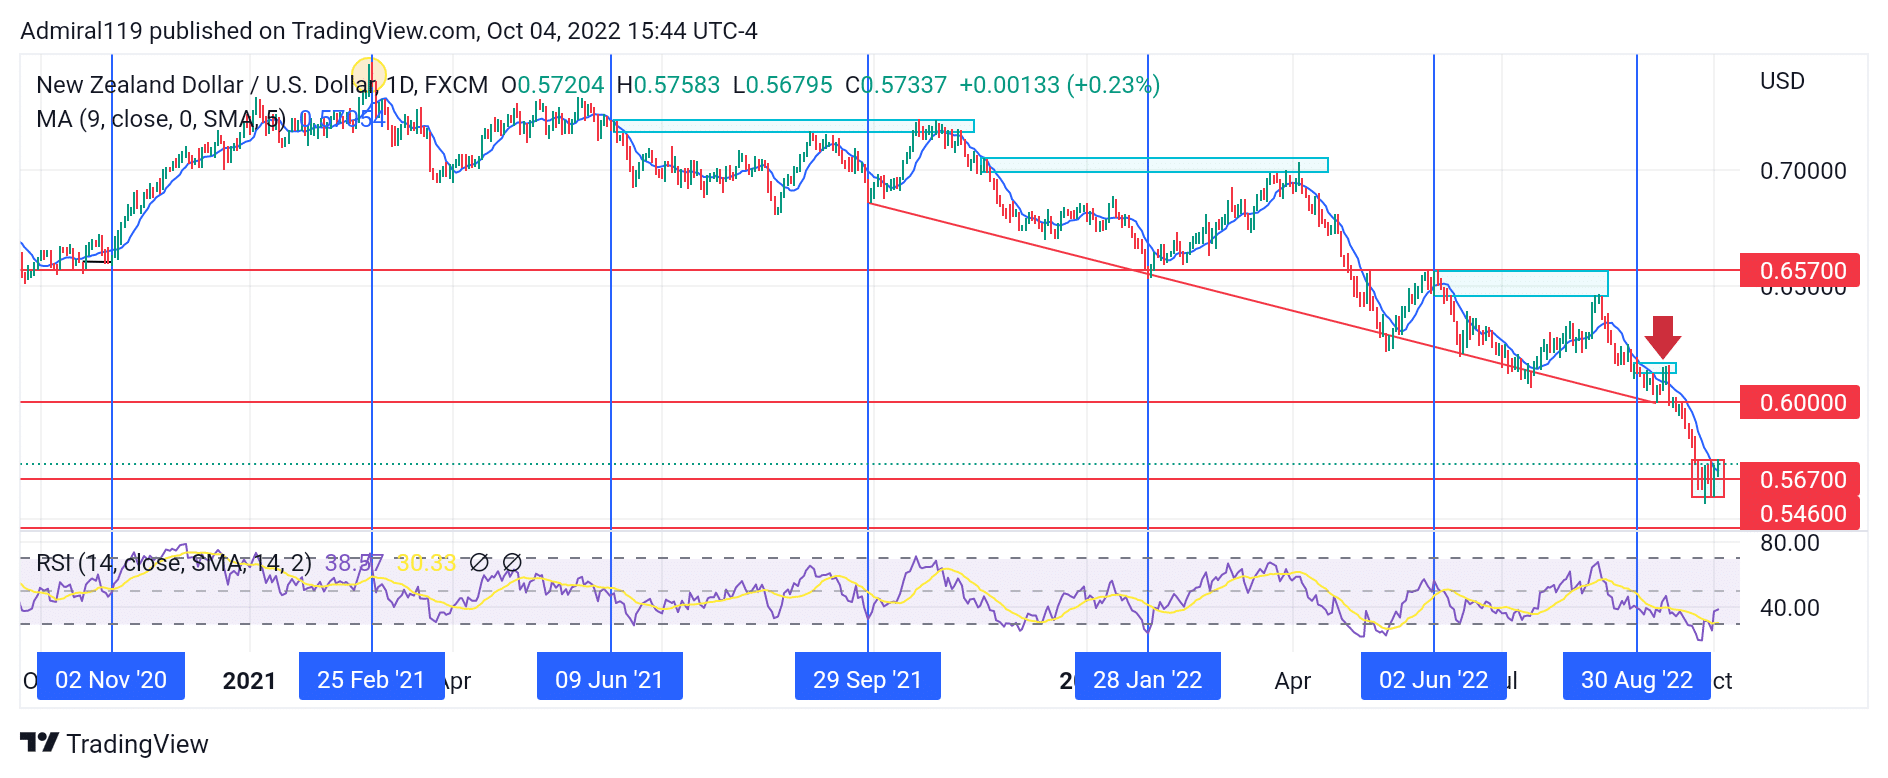Click the TradingView logo at the bottom
Screen dimensions: 1888x778
click(x=114, y=743)
